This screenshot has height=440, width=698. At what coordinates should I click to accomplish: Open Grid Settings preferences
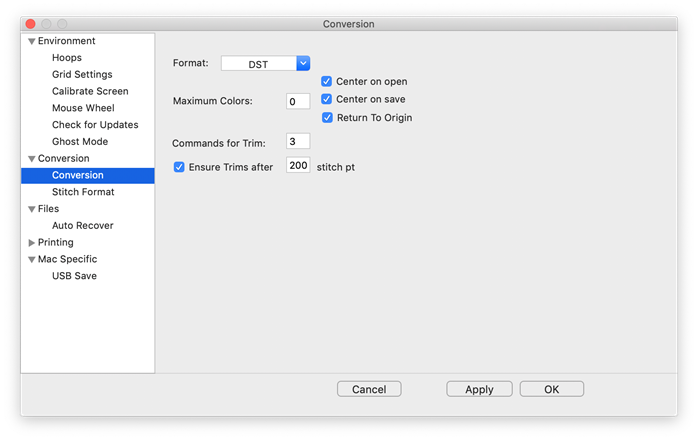coord(82,75)
